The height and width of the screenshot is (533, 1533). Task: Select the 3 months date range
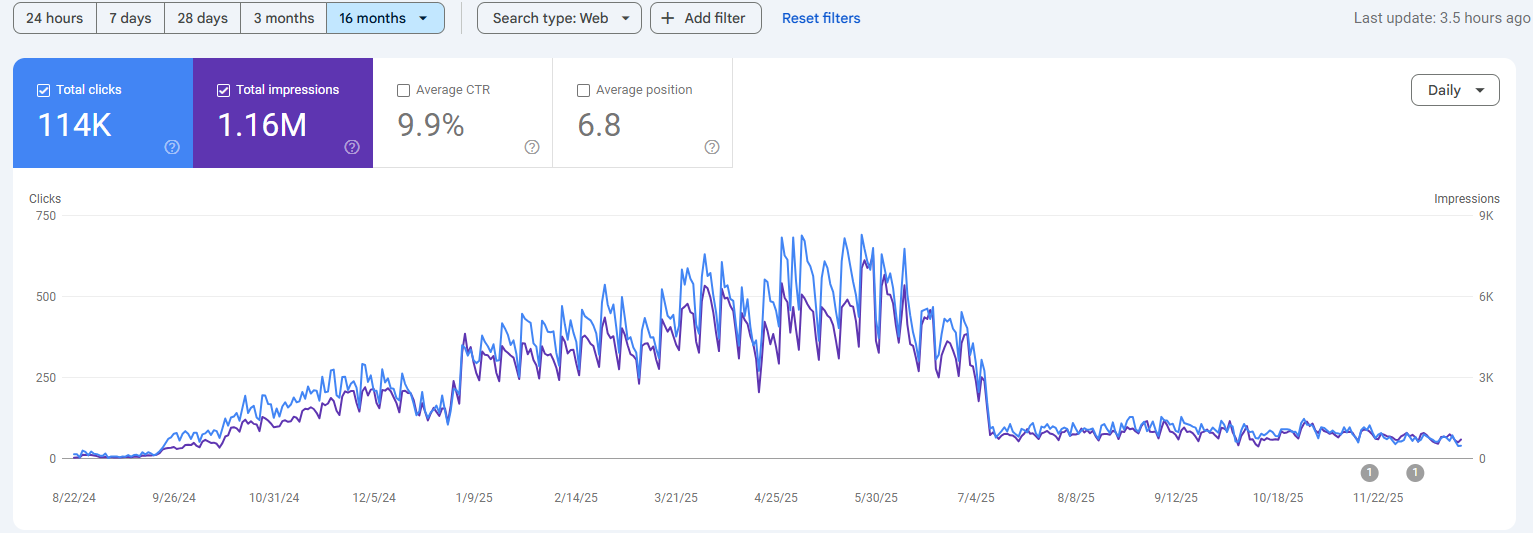283,18
